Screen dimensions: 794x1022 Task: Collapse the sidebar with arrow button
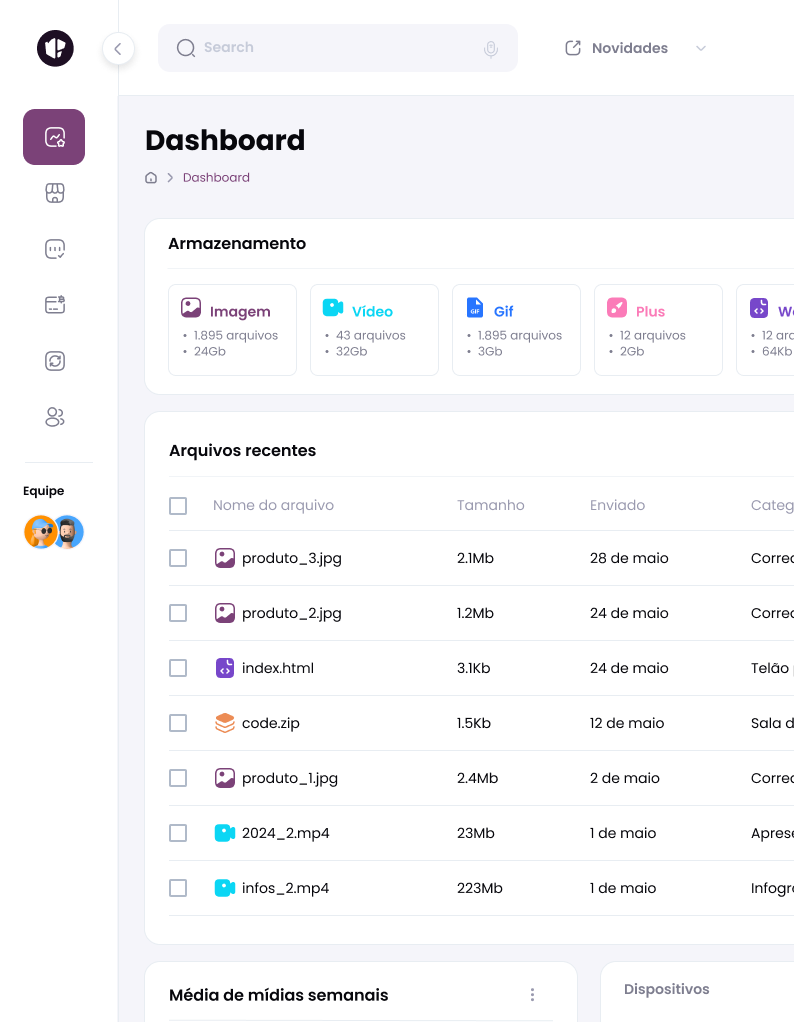pyautogui.click(x=118, y=48)
